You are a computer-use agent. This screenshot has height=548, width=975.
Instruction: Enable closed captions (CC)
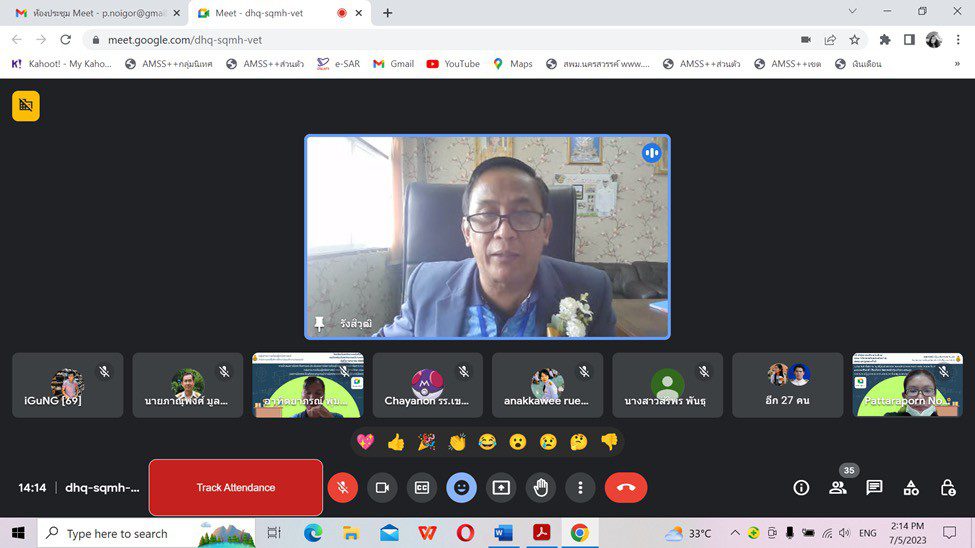click(x=422, y=488)
